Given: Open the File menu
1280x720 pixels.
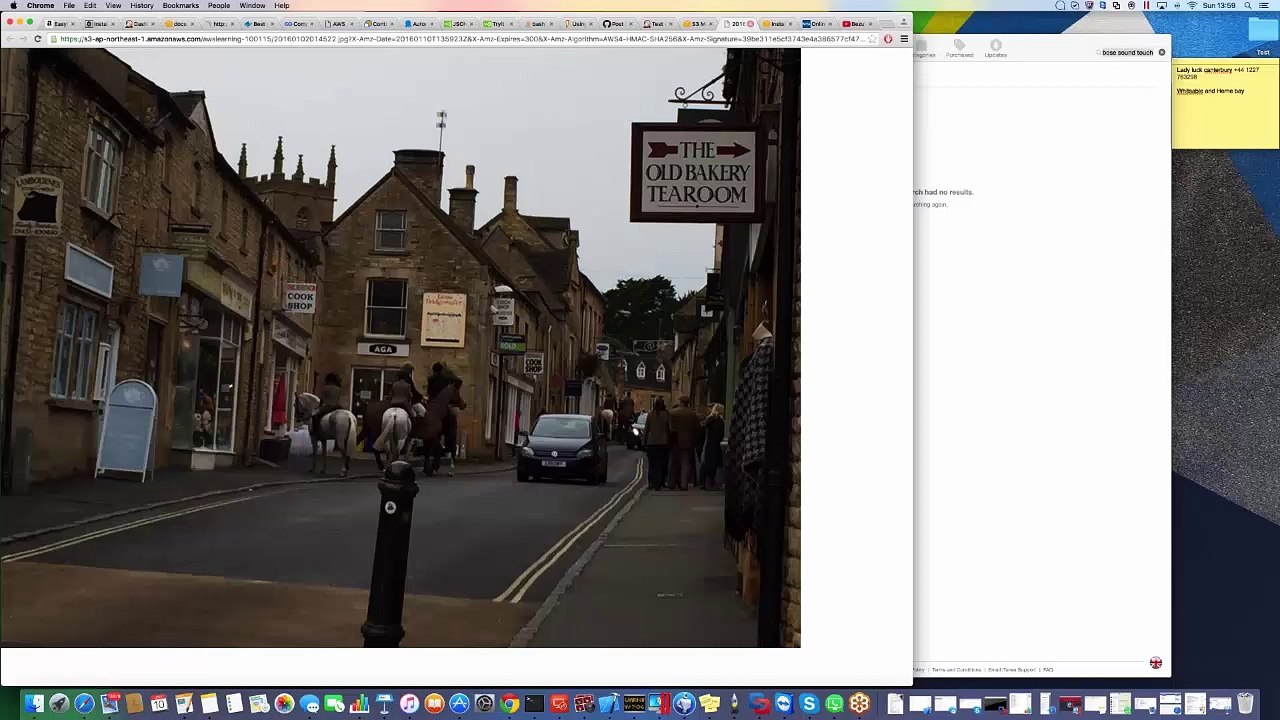Looking at the screenshot, I should [x=69, y=6].
